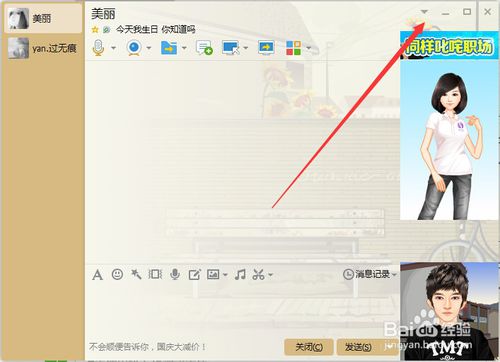
Task: Open the emoji smiley picker
Action: 117,274
